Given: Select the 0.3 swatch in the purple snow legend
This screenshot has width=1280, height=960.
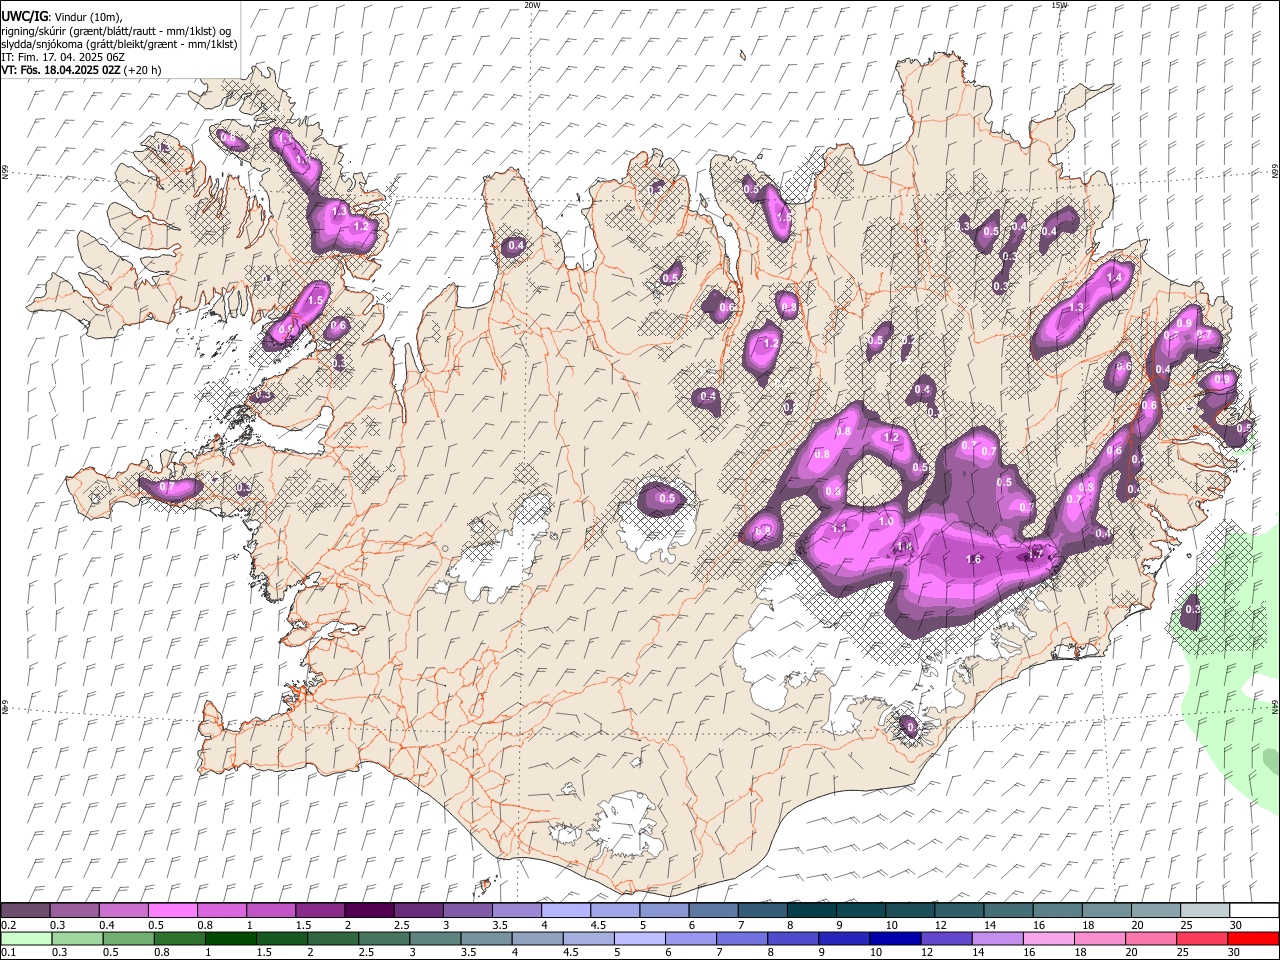Looking at the screenshot, I should tap(74, 911).
